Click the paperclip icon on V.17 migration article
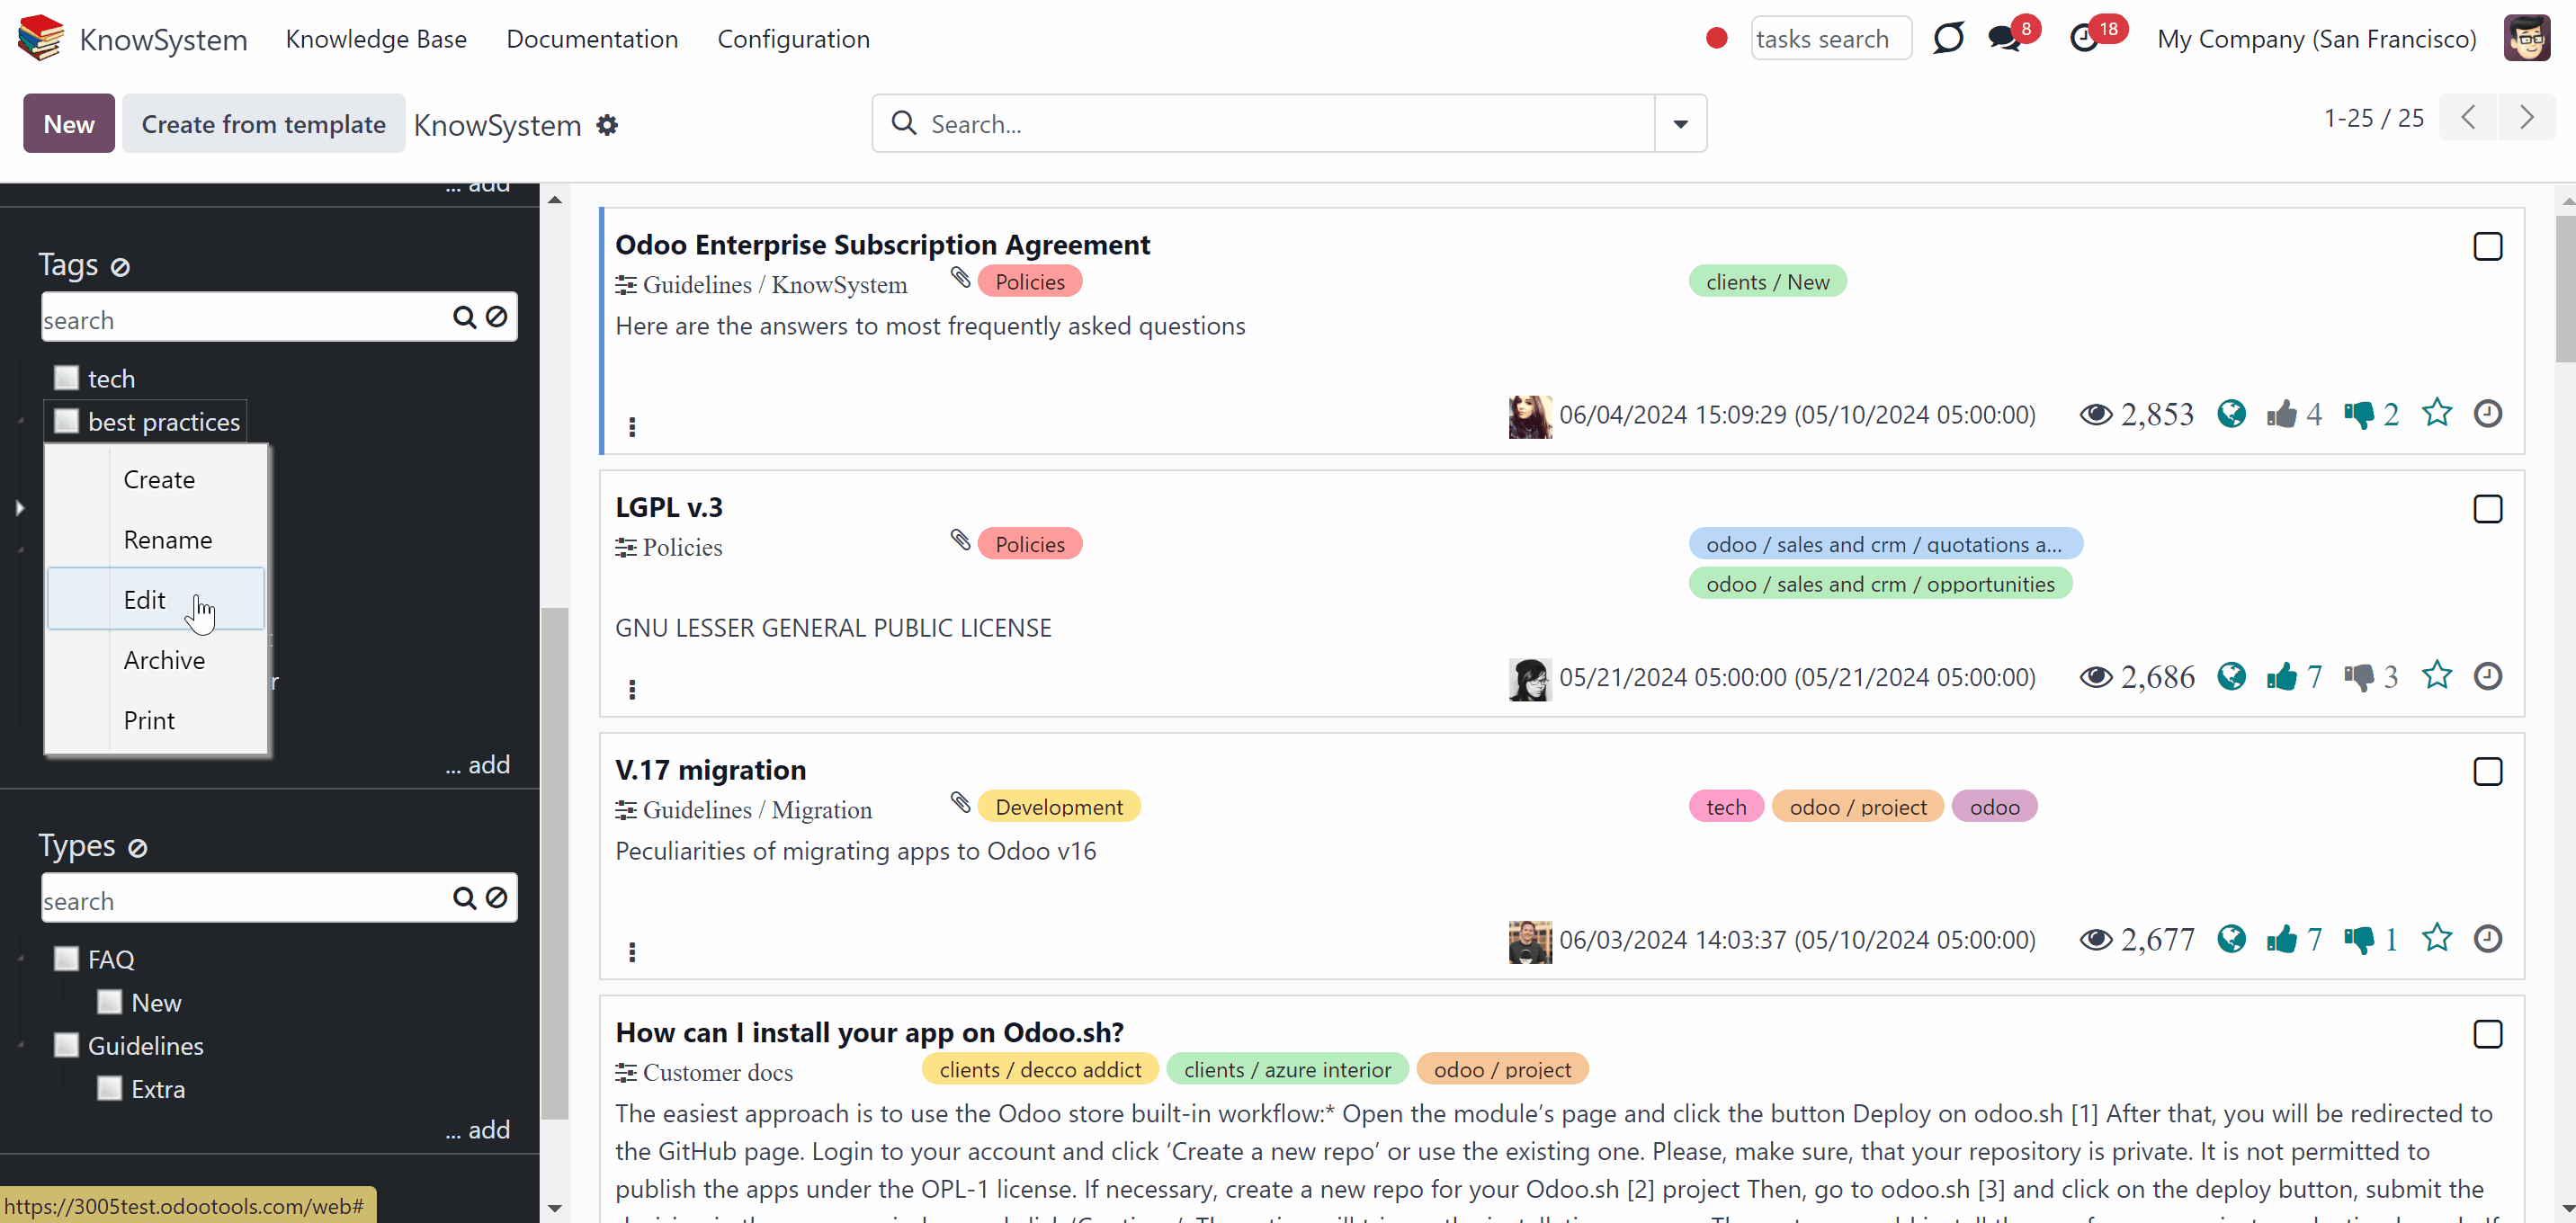2576x1223 pixels. [x=960, y=803]
